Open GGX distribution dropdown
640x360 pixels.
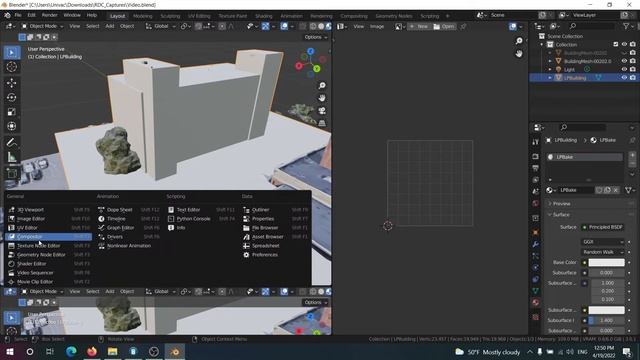[x=602, y=242]
